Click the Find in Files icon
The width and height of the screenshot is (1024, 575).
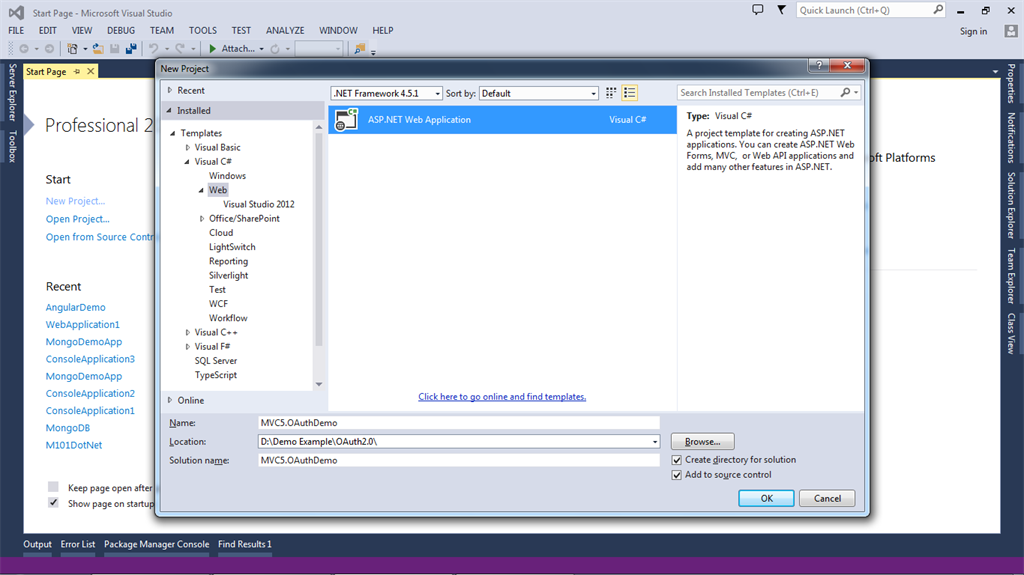point(359,48)
